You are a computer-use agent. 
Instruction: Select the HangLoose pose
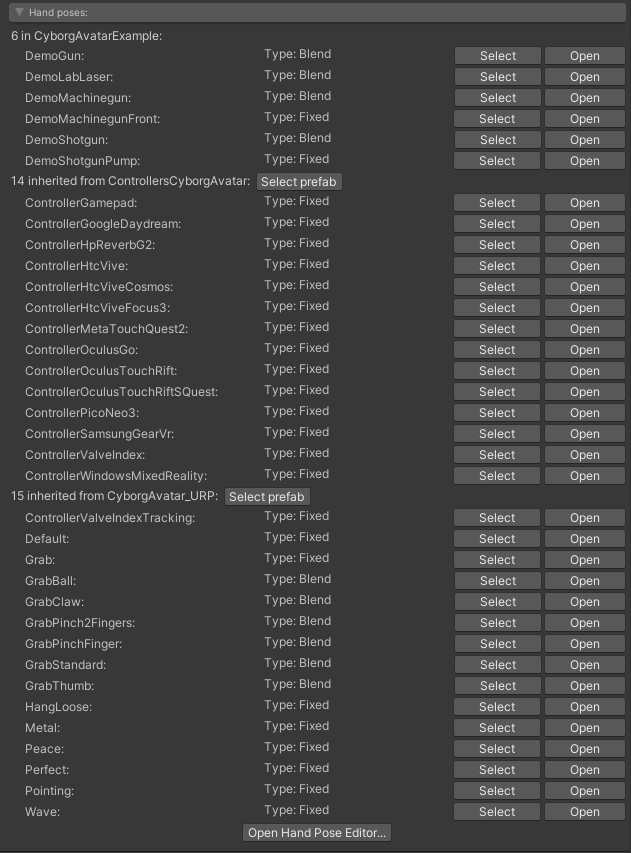point(497,707)
